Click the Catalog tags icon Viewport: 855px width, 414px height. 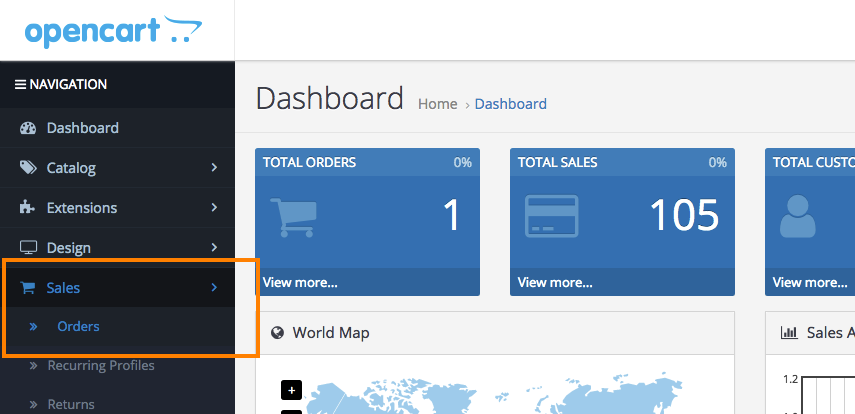(x=28, y=168)
